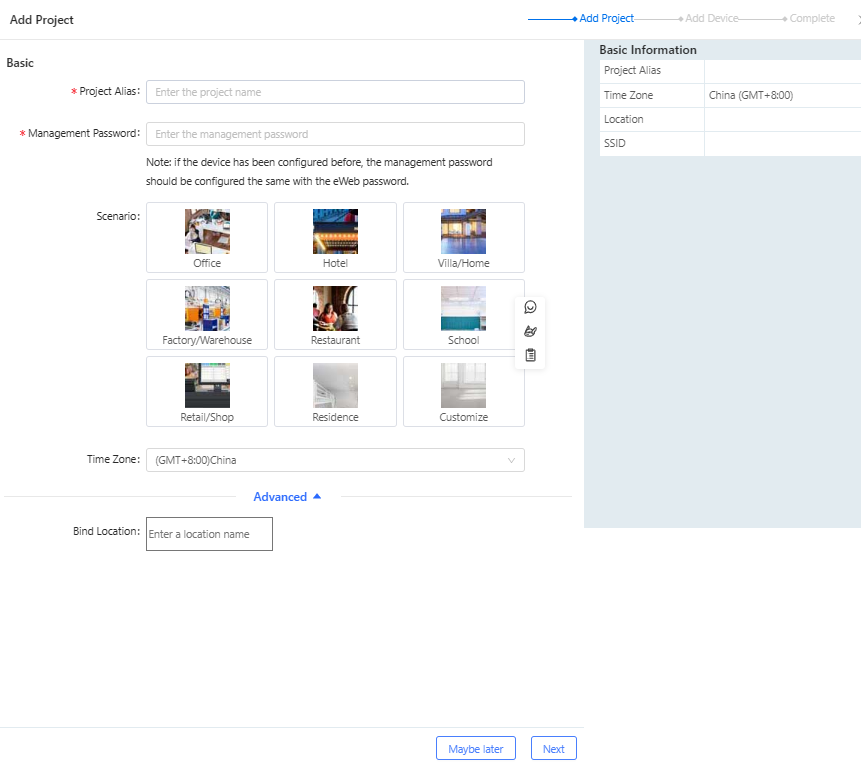Image resolution: width=861 pixels, height=767 pixels.
Task: Select the Factory/Warehouse scenario
Action: point(207,314)
